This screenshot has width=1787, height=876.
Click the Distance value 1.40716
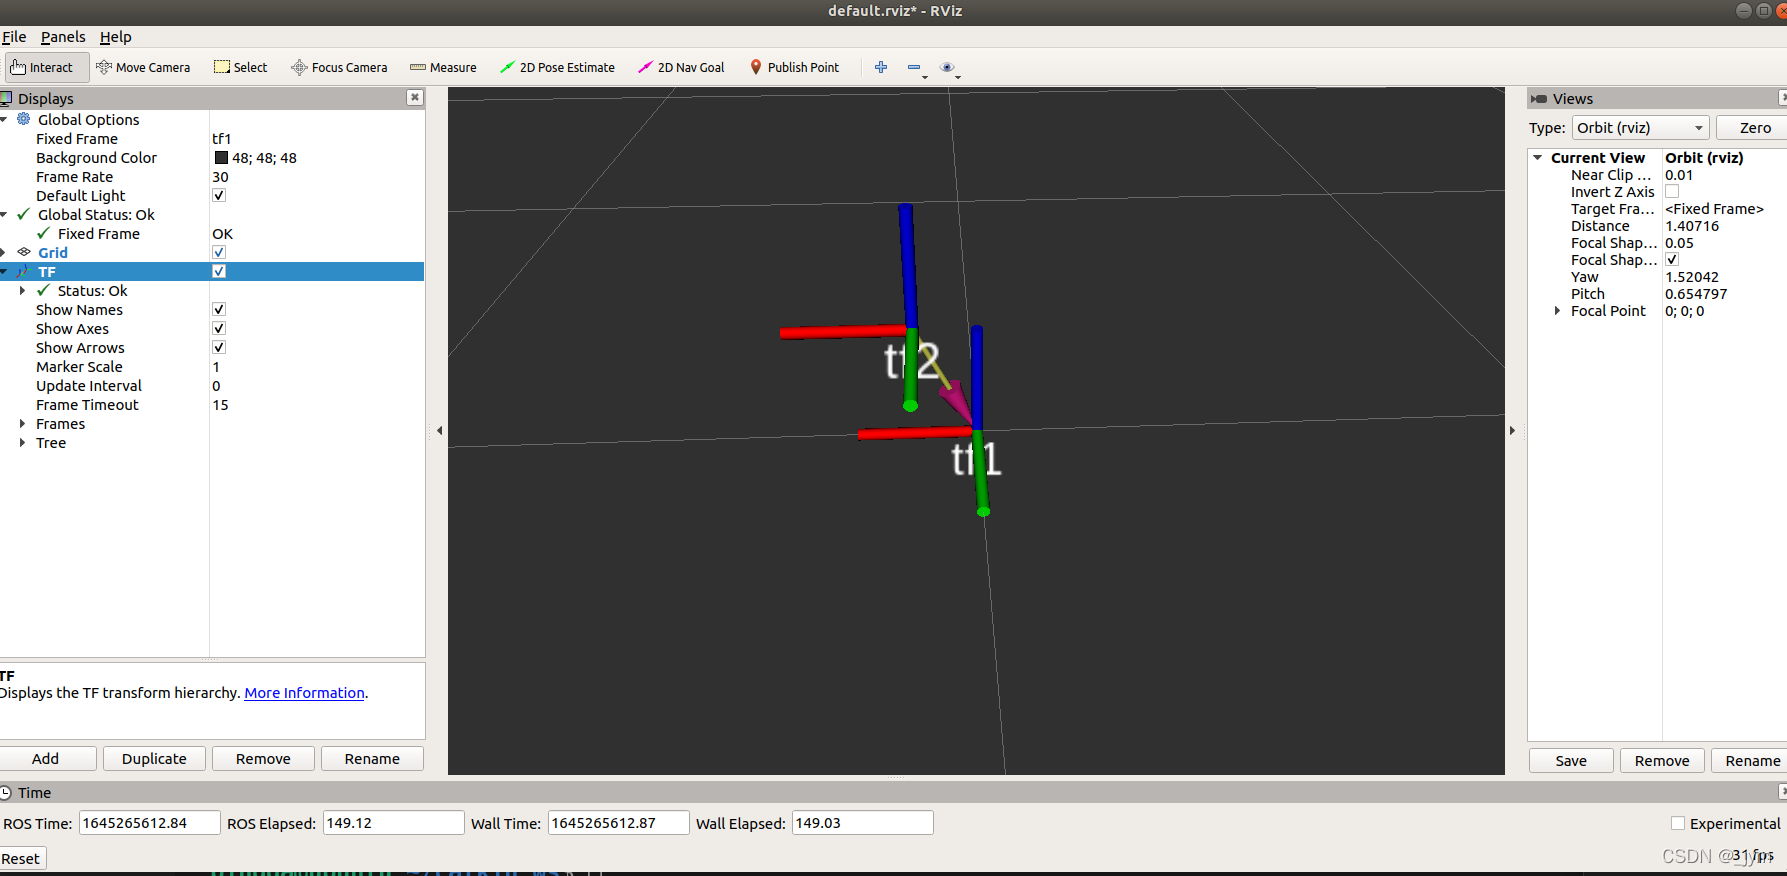(x=1691, y=225)
